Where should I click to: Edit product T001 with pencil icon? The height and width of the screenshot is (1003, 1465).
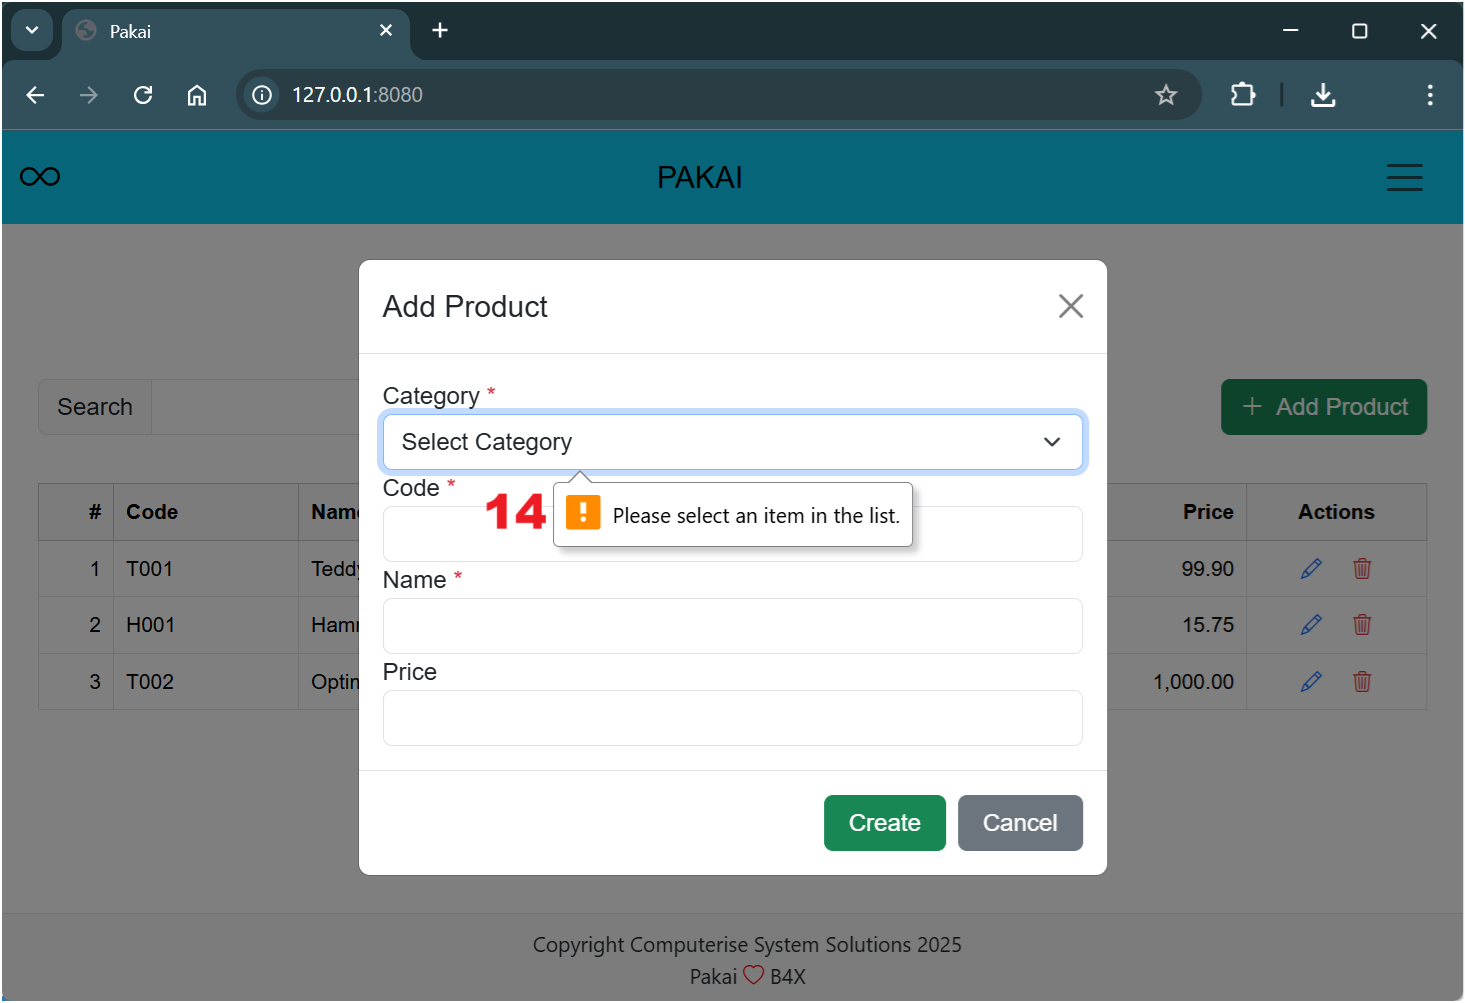pyautogui.click(x=1311, y=569)
